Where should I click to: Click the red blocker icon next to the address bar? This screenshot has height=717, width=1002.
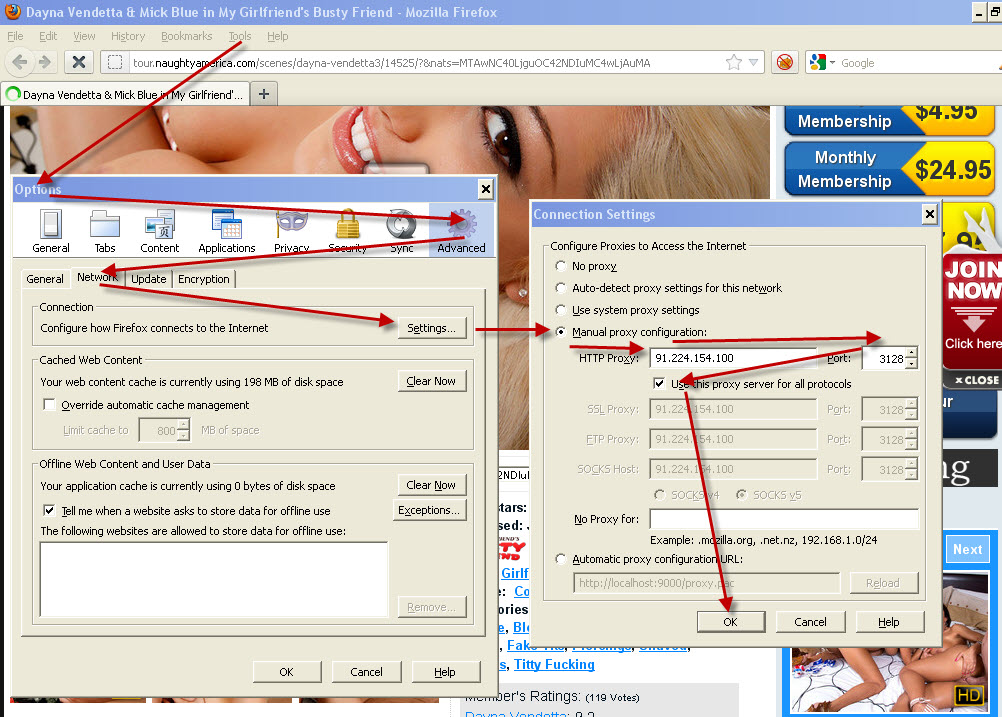[x=785, y=63]
